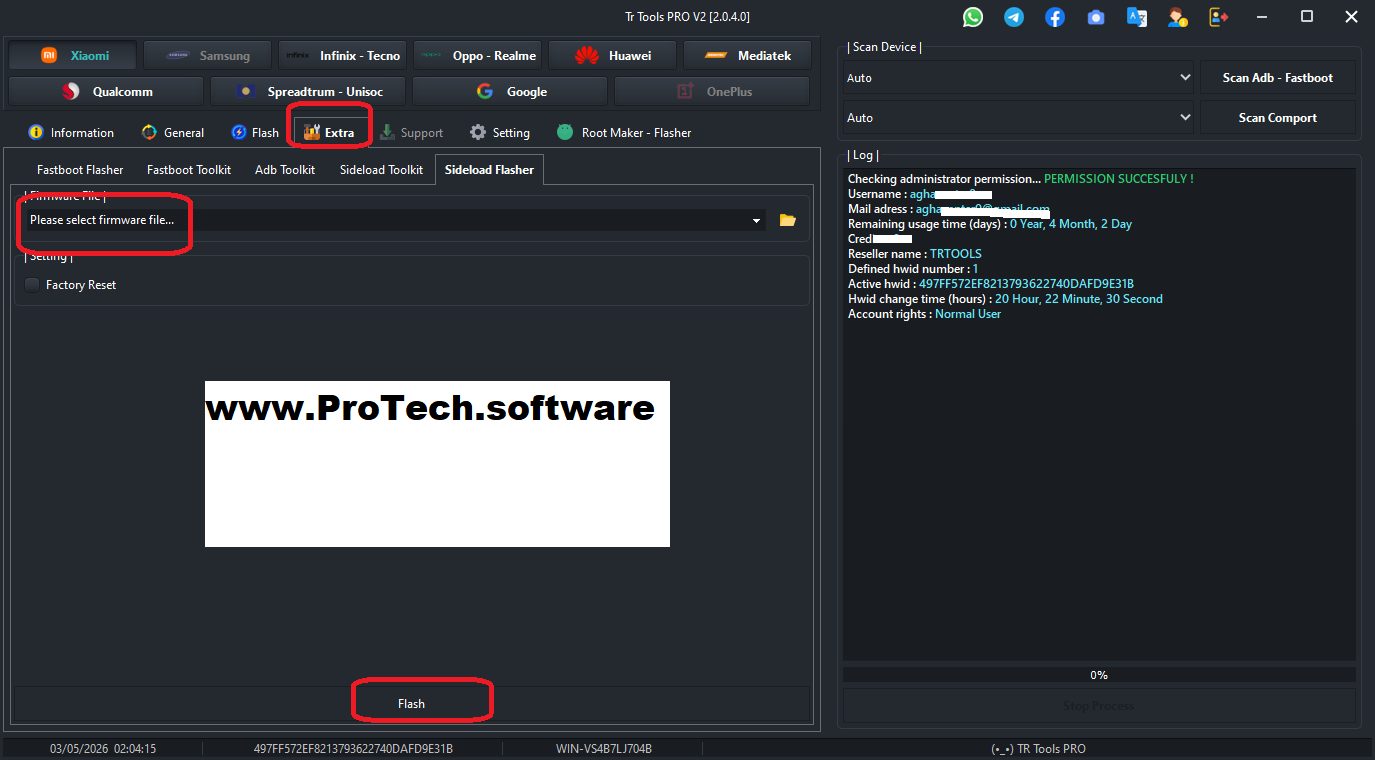Click TR Tools PRO label in status bar

(x=1038, y=749)
